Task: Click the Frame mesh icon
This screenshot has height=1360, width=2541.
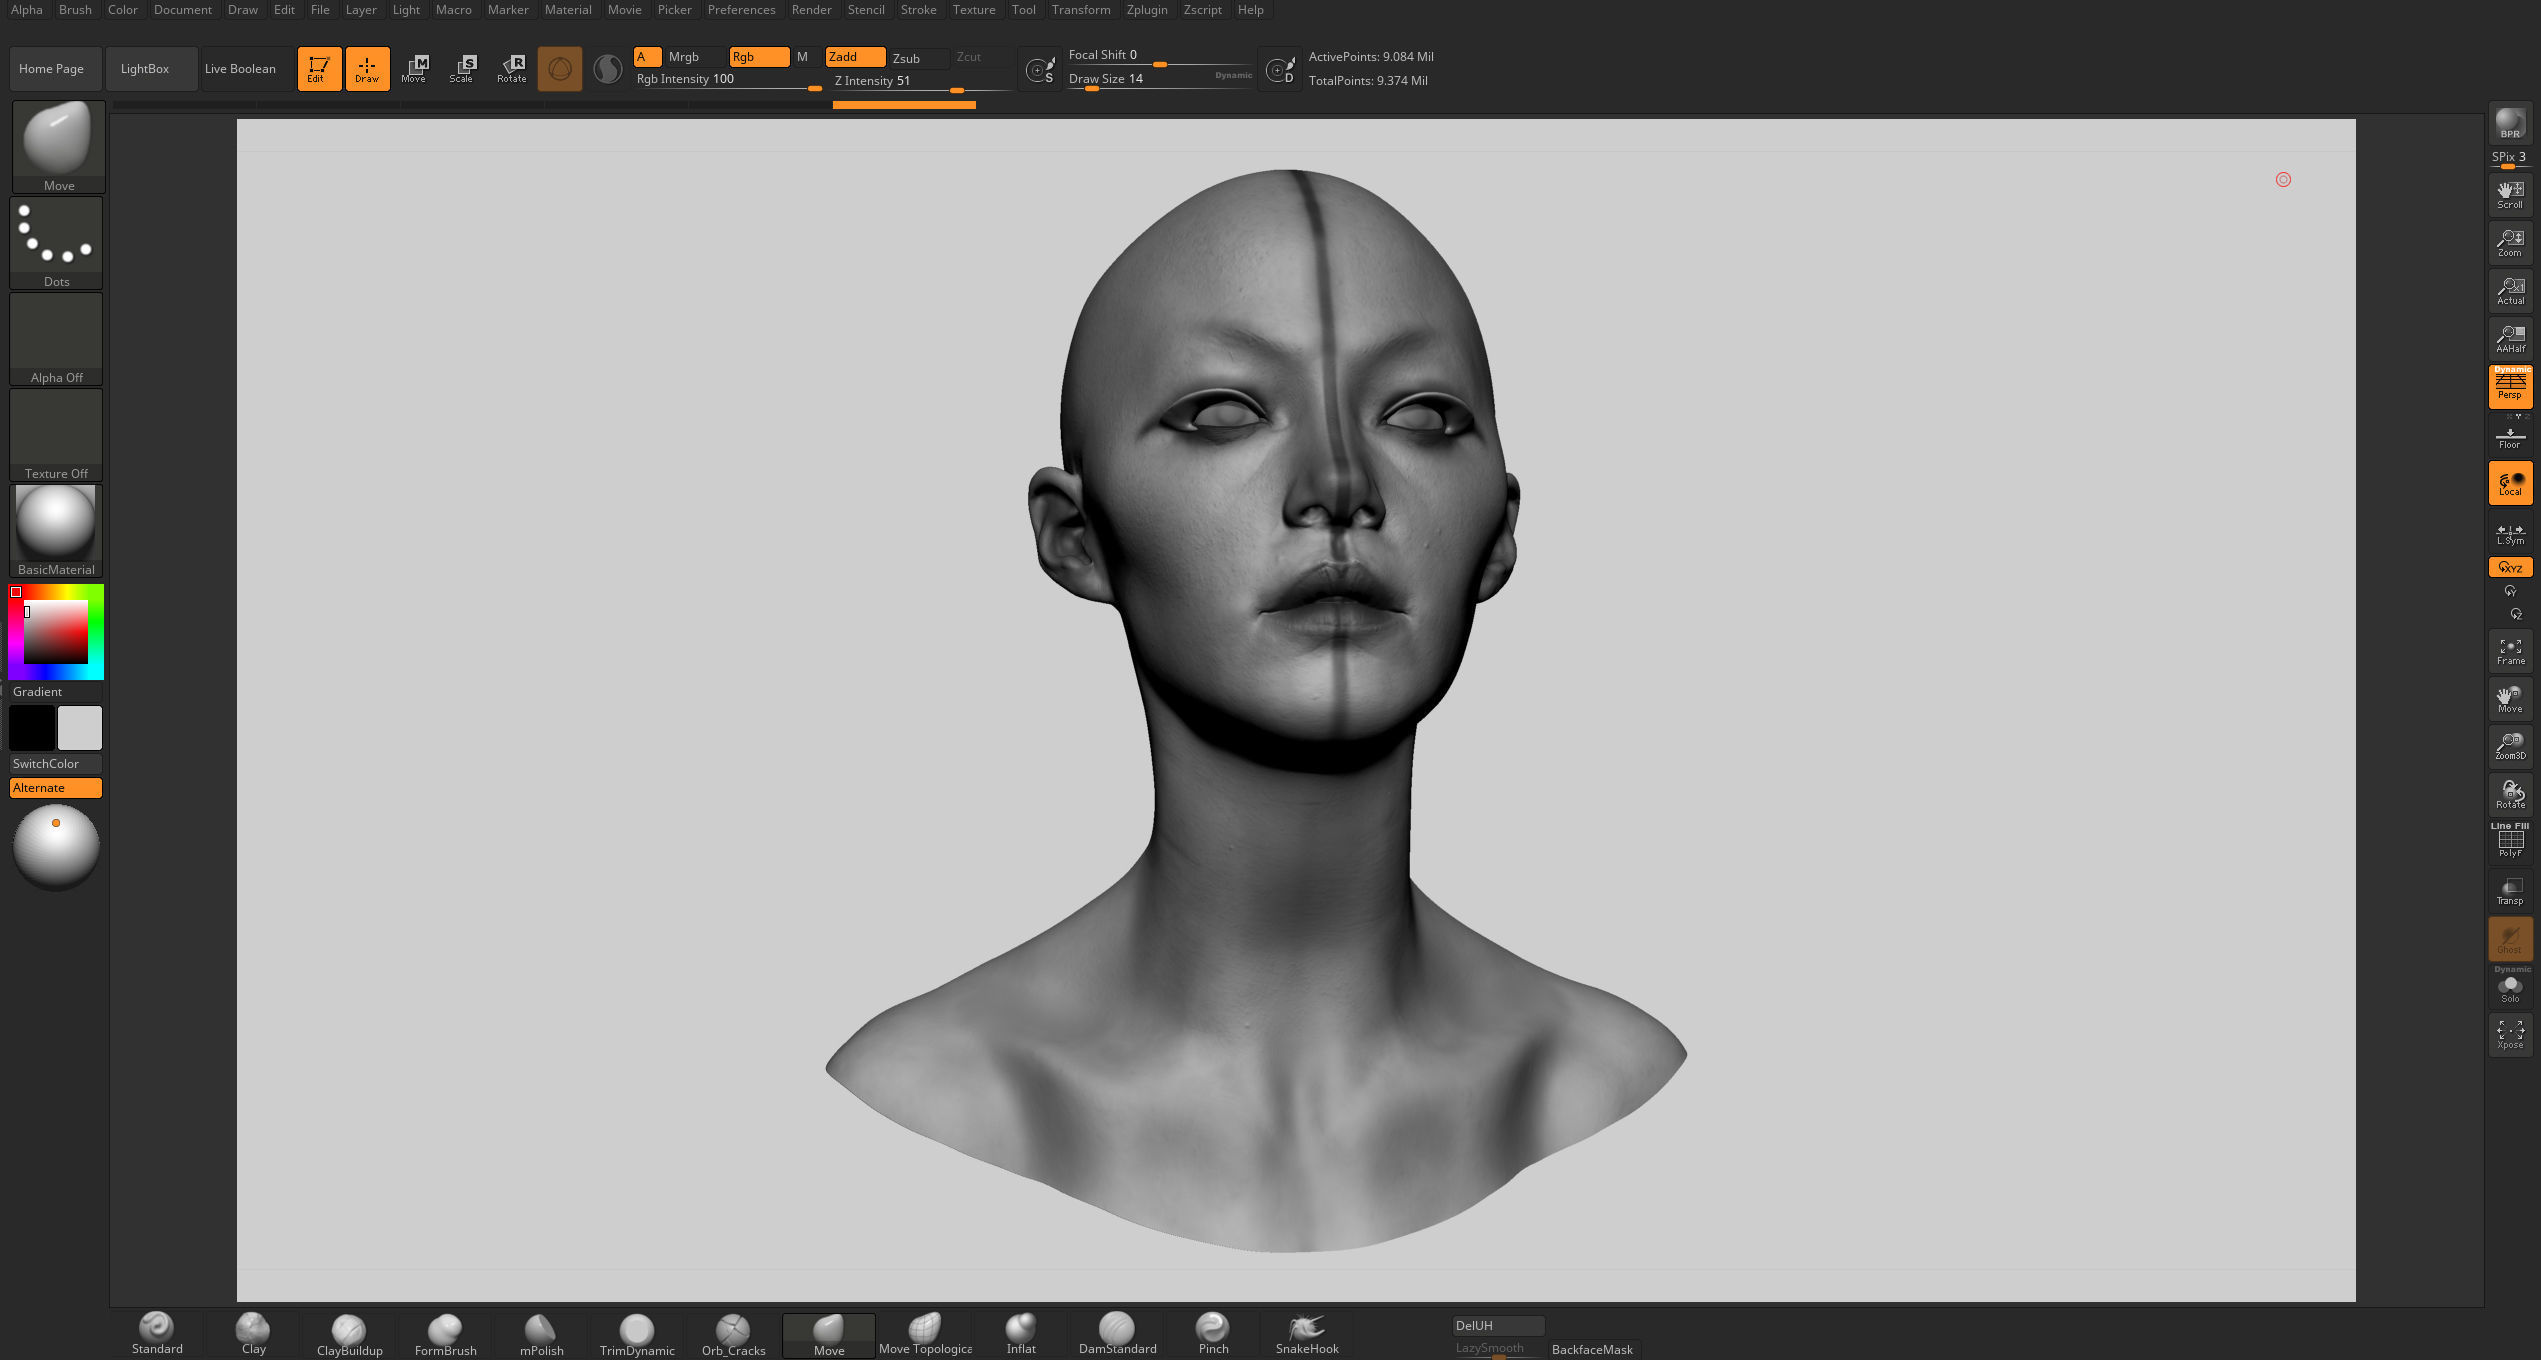Action: (2510, 651)
